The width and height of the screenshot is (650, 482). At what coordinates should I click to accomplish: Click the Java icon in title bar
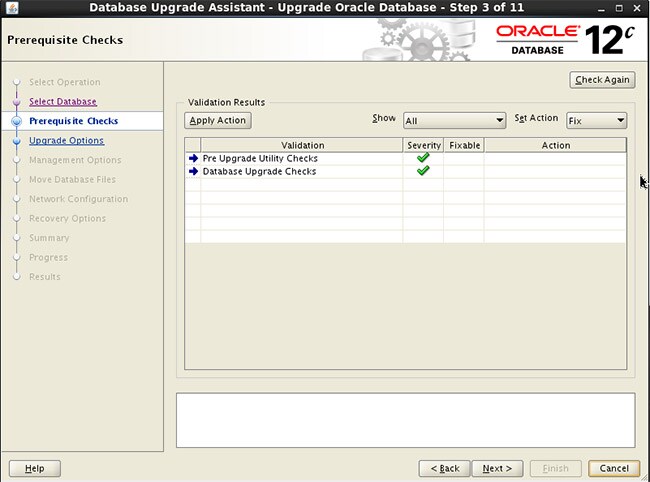12,7
